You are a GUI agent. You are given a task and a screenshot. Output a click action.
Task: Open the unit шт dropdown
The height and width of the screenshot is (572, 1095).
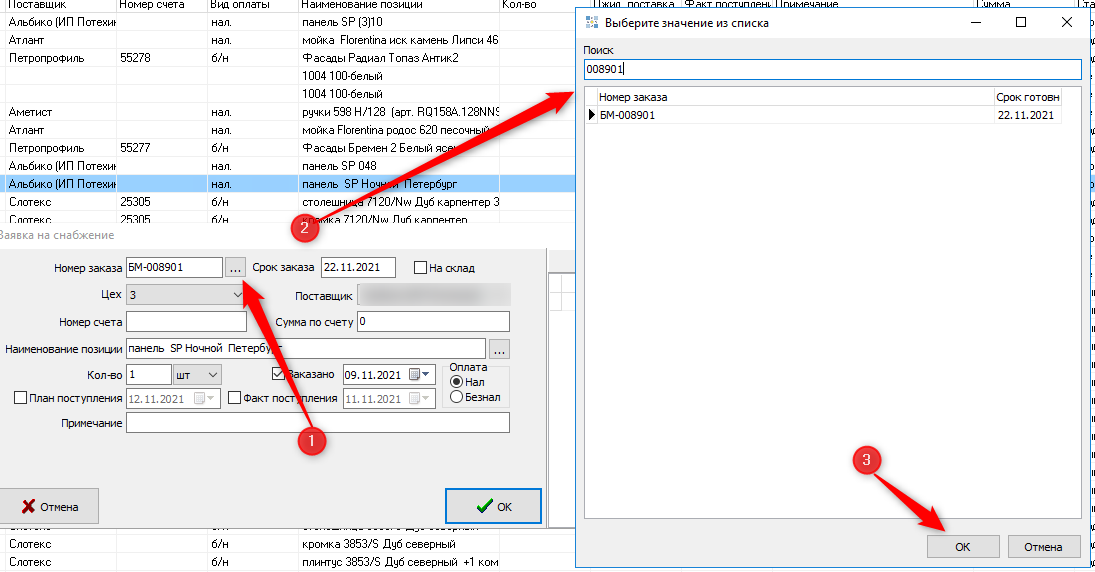212,375
